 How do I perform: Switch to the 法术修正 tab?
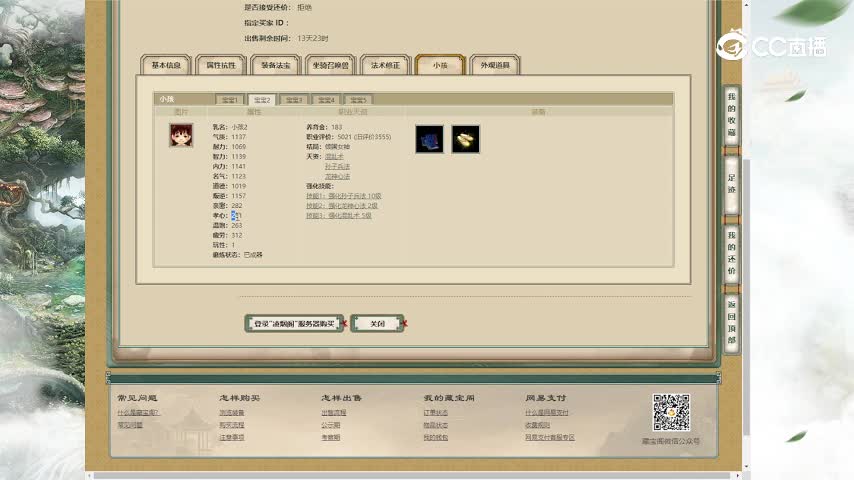click(385, 65)
